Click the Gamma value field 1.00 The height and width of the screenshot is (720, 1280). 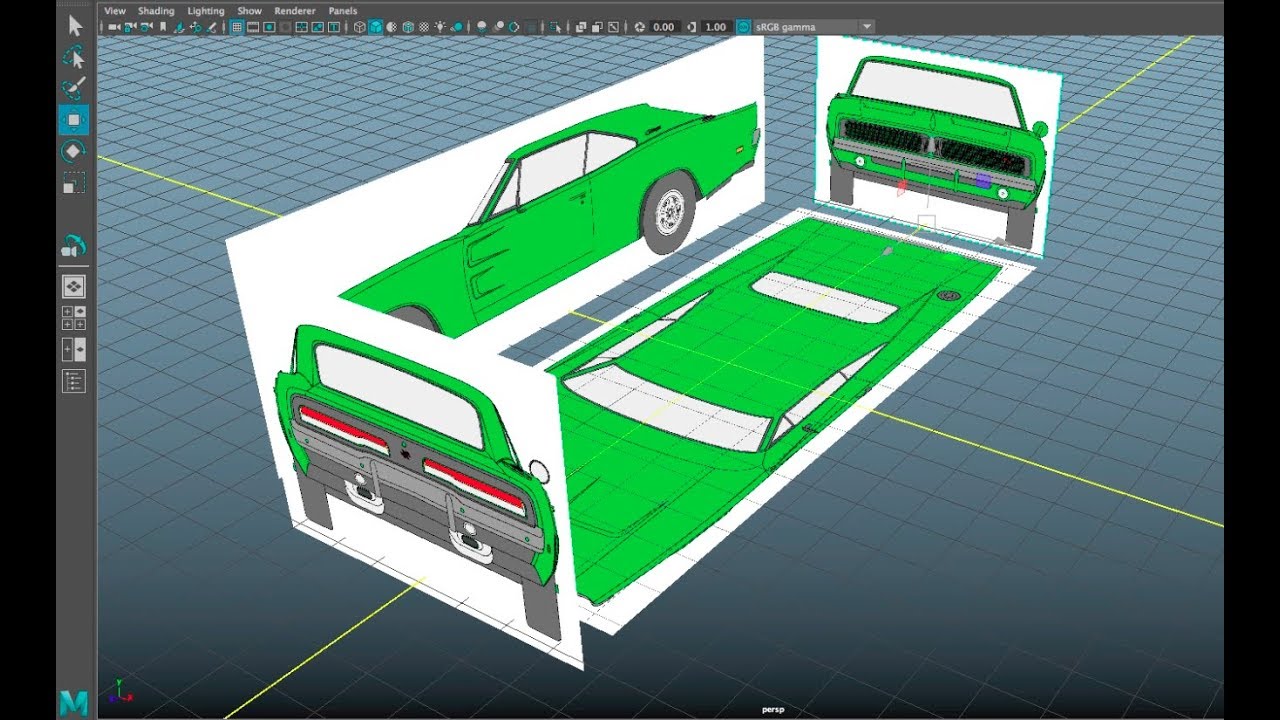tap(716, 27)
